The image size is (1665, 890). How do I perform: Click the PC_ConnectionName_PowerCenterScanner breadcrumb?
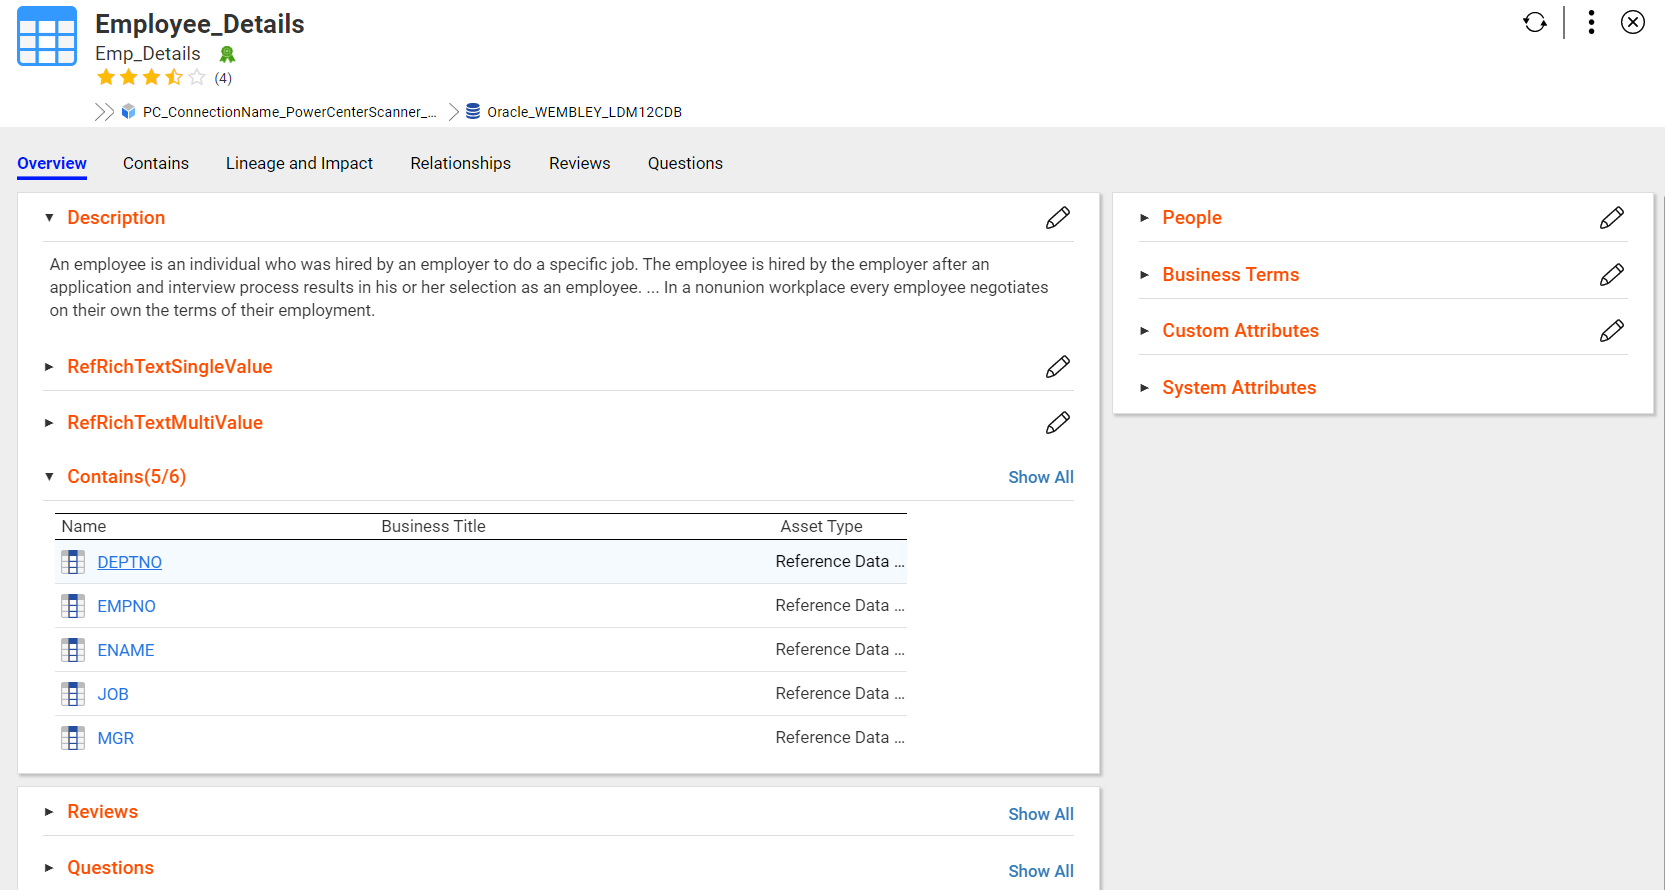289,112
